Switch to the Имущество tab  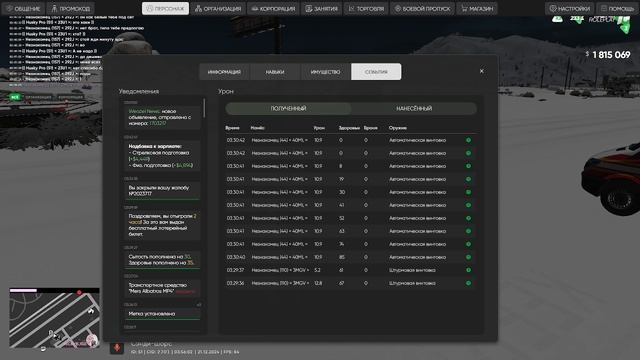(x=325, y=72)
